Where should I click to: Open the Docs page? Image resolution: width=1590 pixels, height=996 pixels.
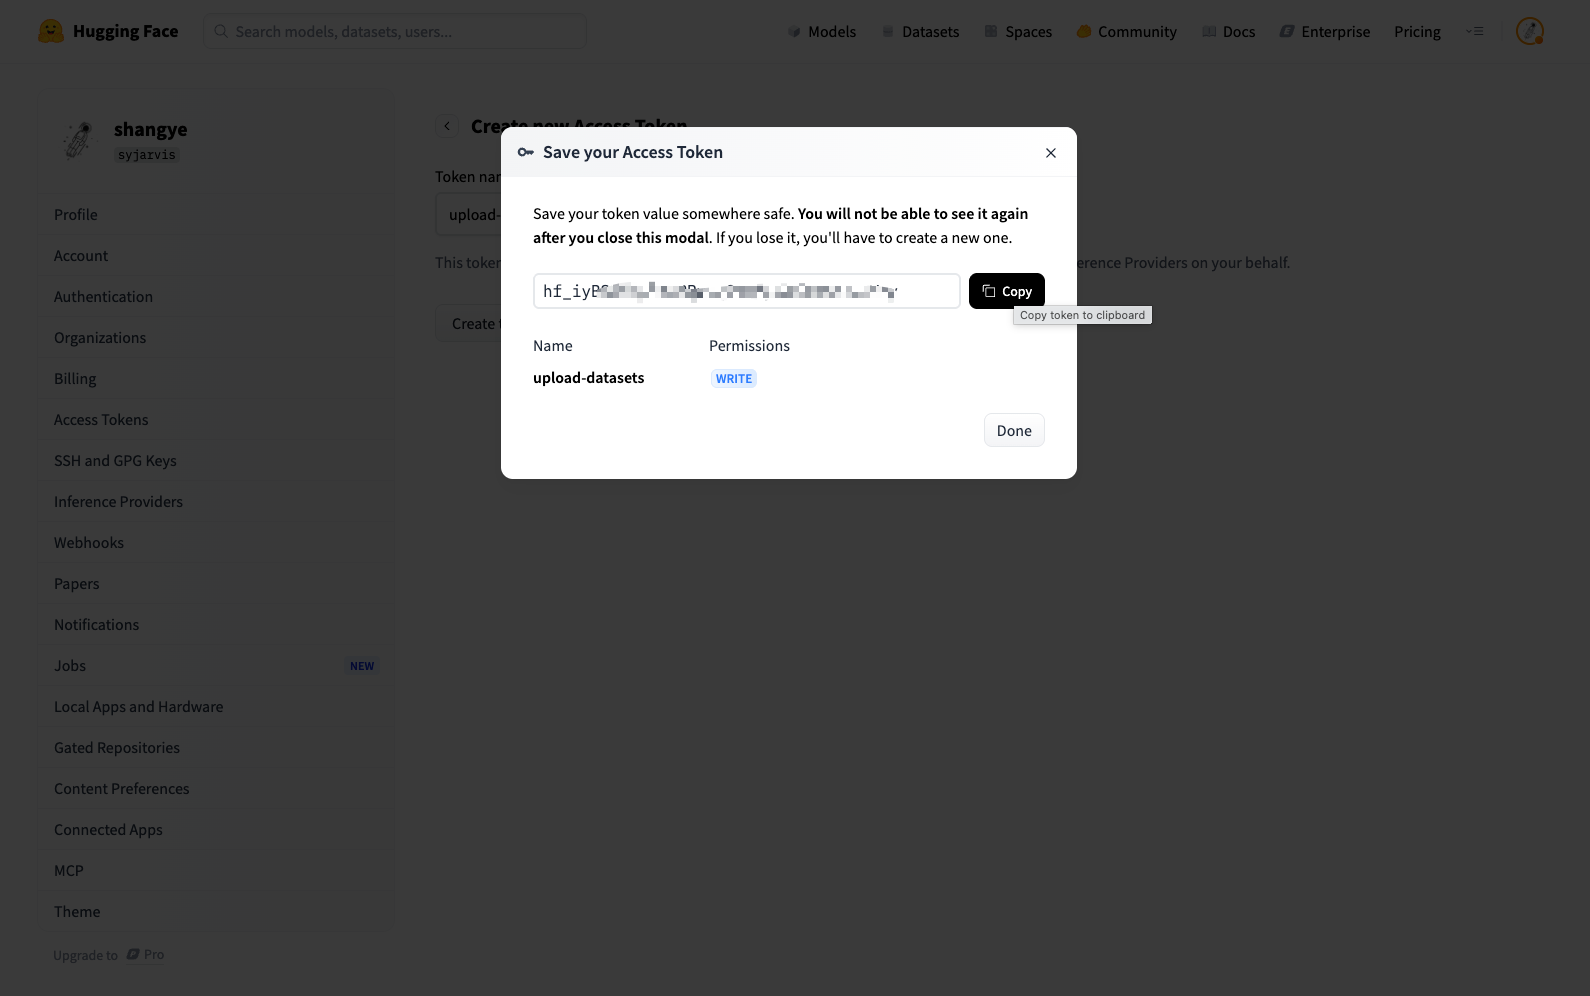[1228, 32]
